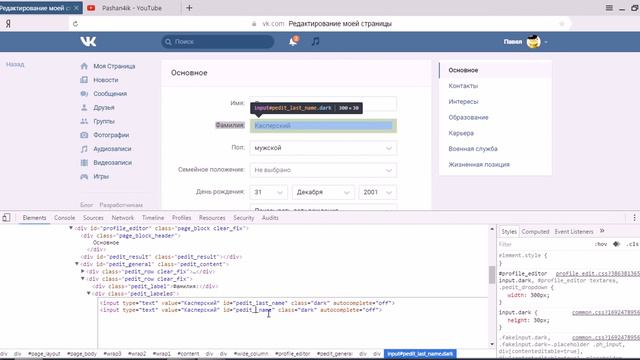The image size is (640, 360).
Task: Close the Редактирование моей страницы tab
Action: (x=76, y=8)
